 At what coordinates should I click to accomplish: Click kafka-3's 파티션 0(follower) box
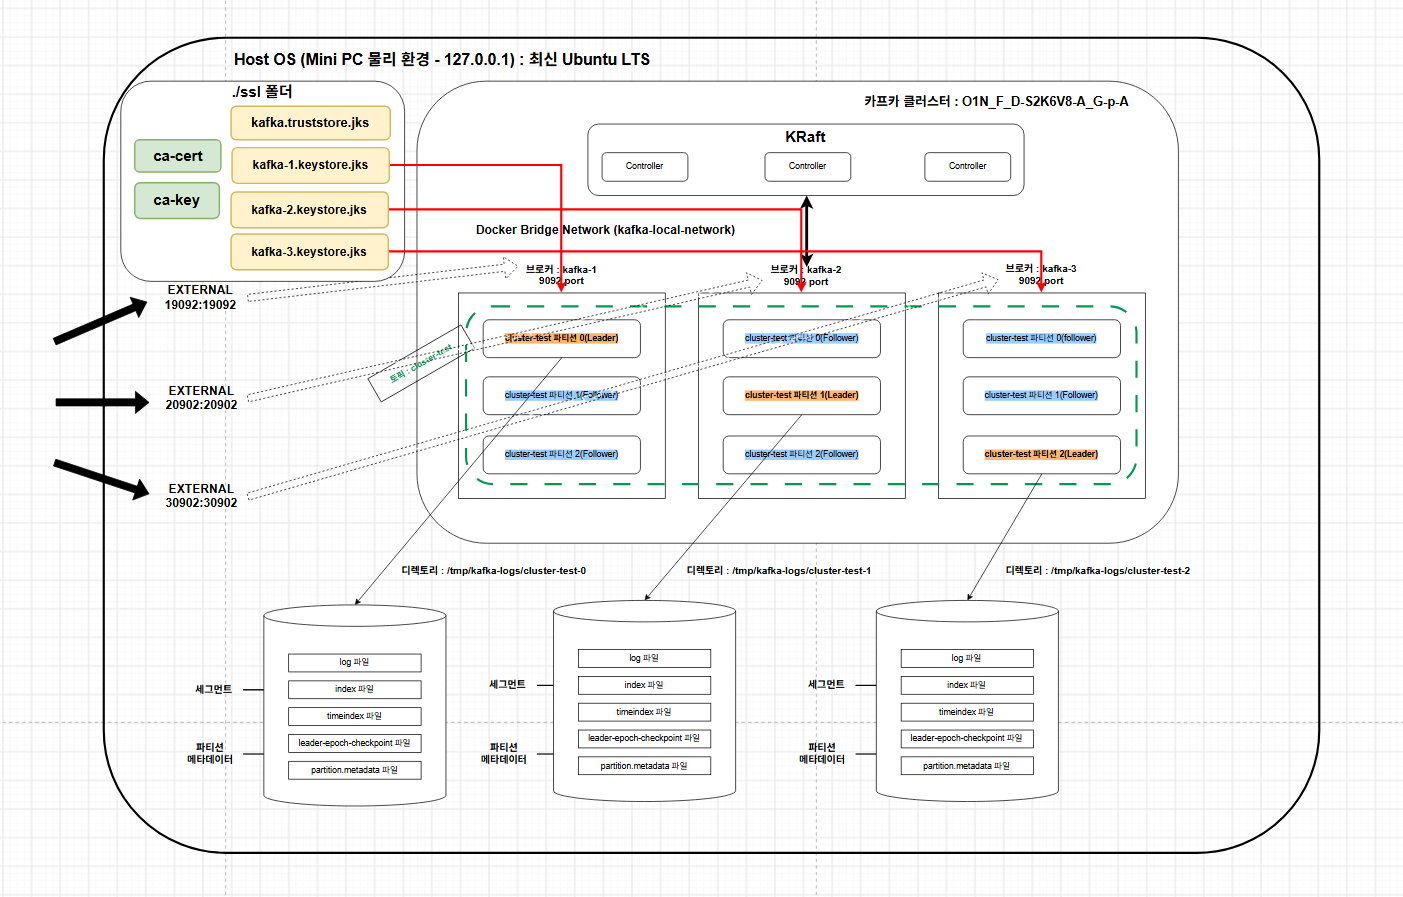1041,338
